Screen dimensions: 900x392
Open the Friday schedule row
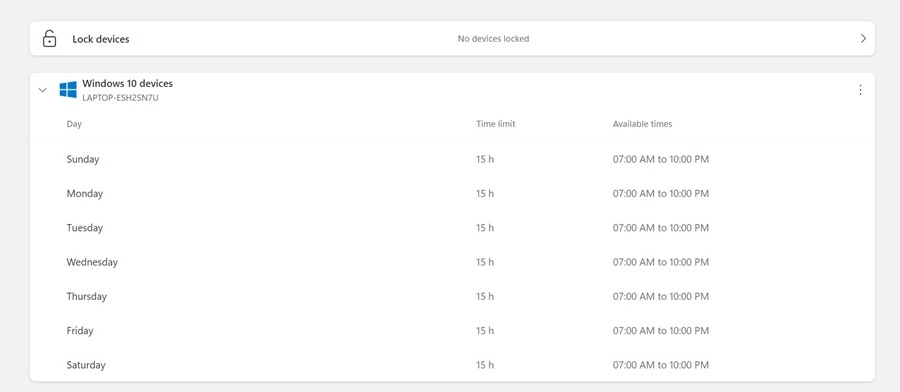point(452,331)
